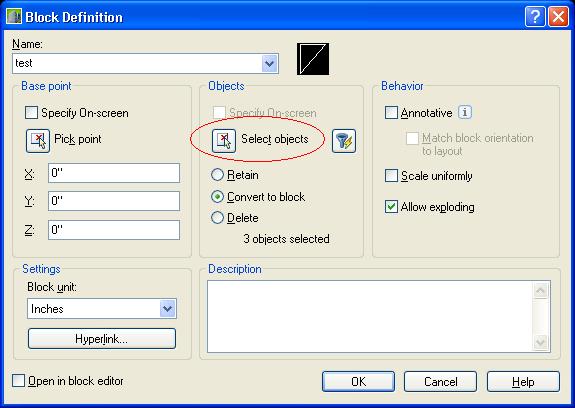
Task: Check the Annotative checkbox
Action: pos(391,113)
